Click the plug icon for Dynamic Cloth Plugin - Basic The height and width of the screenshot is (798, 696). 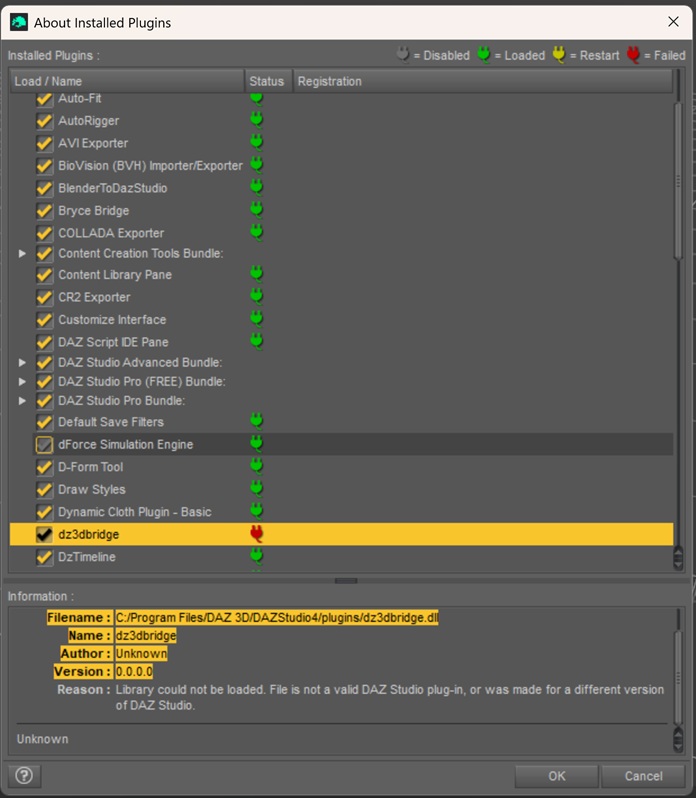pyautogui.click(x=256, y=511)
